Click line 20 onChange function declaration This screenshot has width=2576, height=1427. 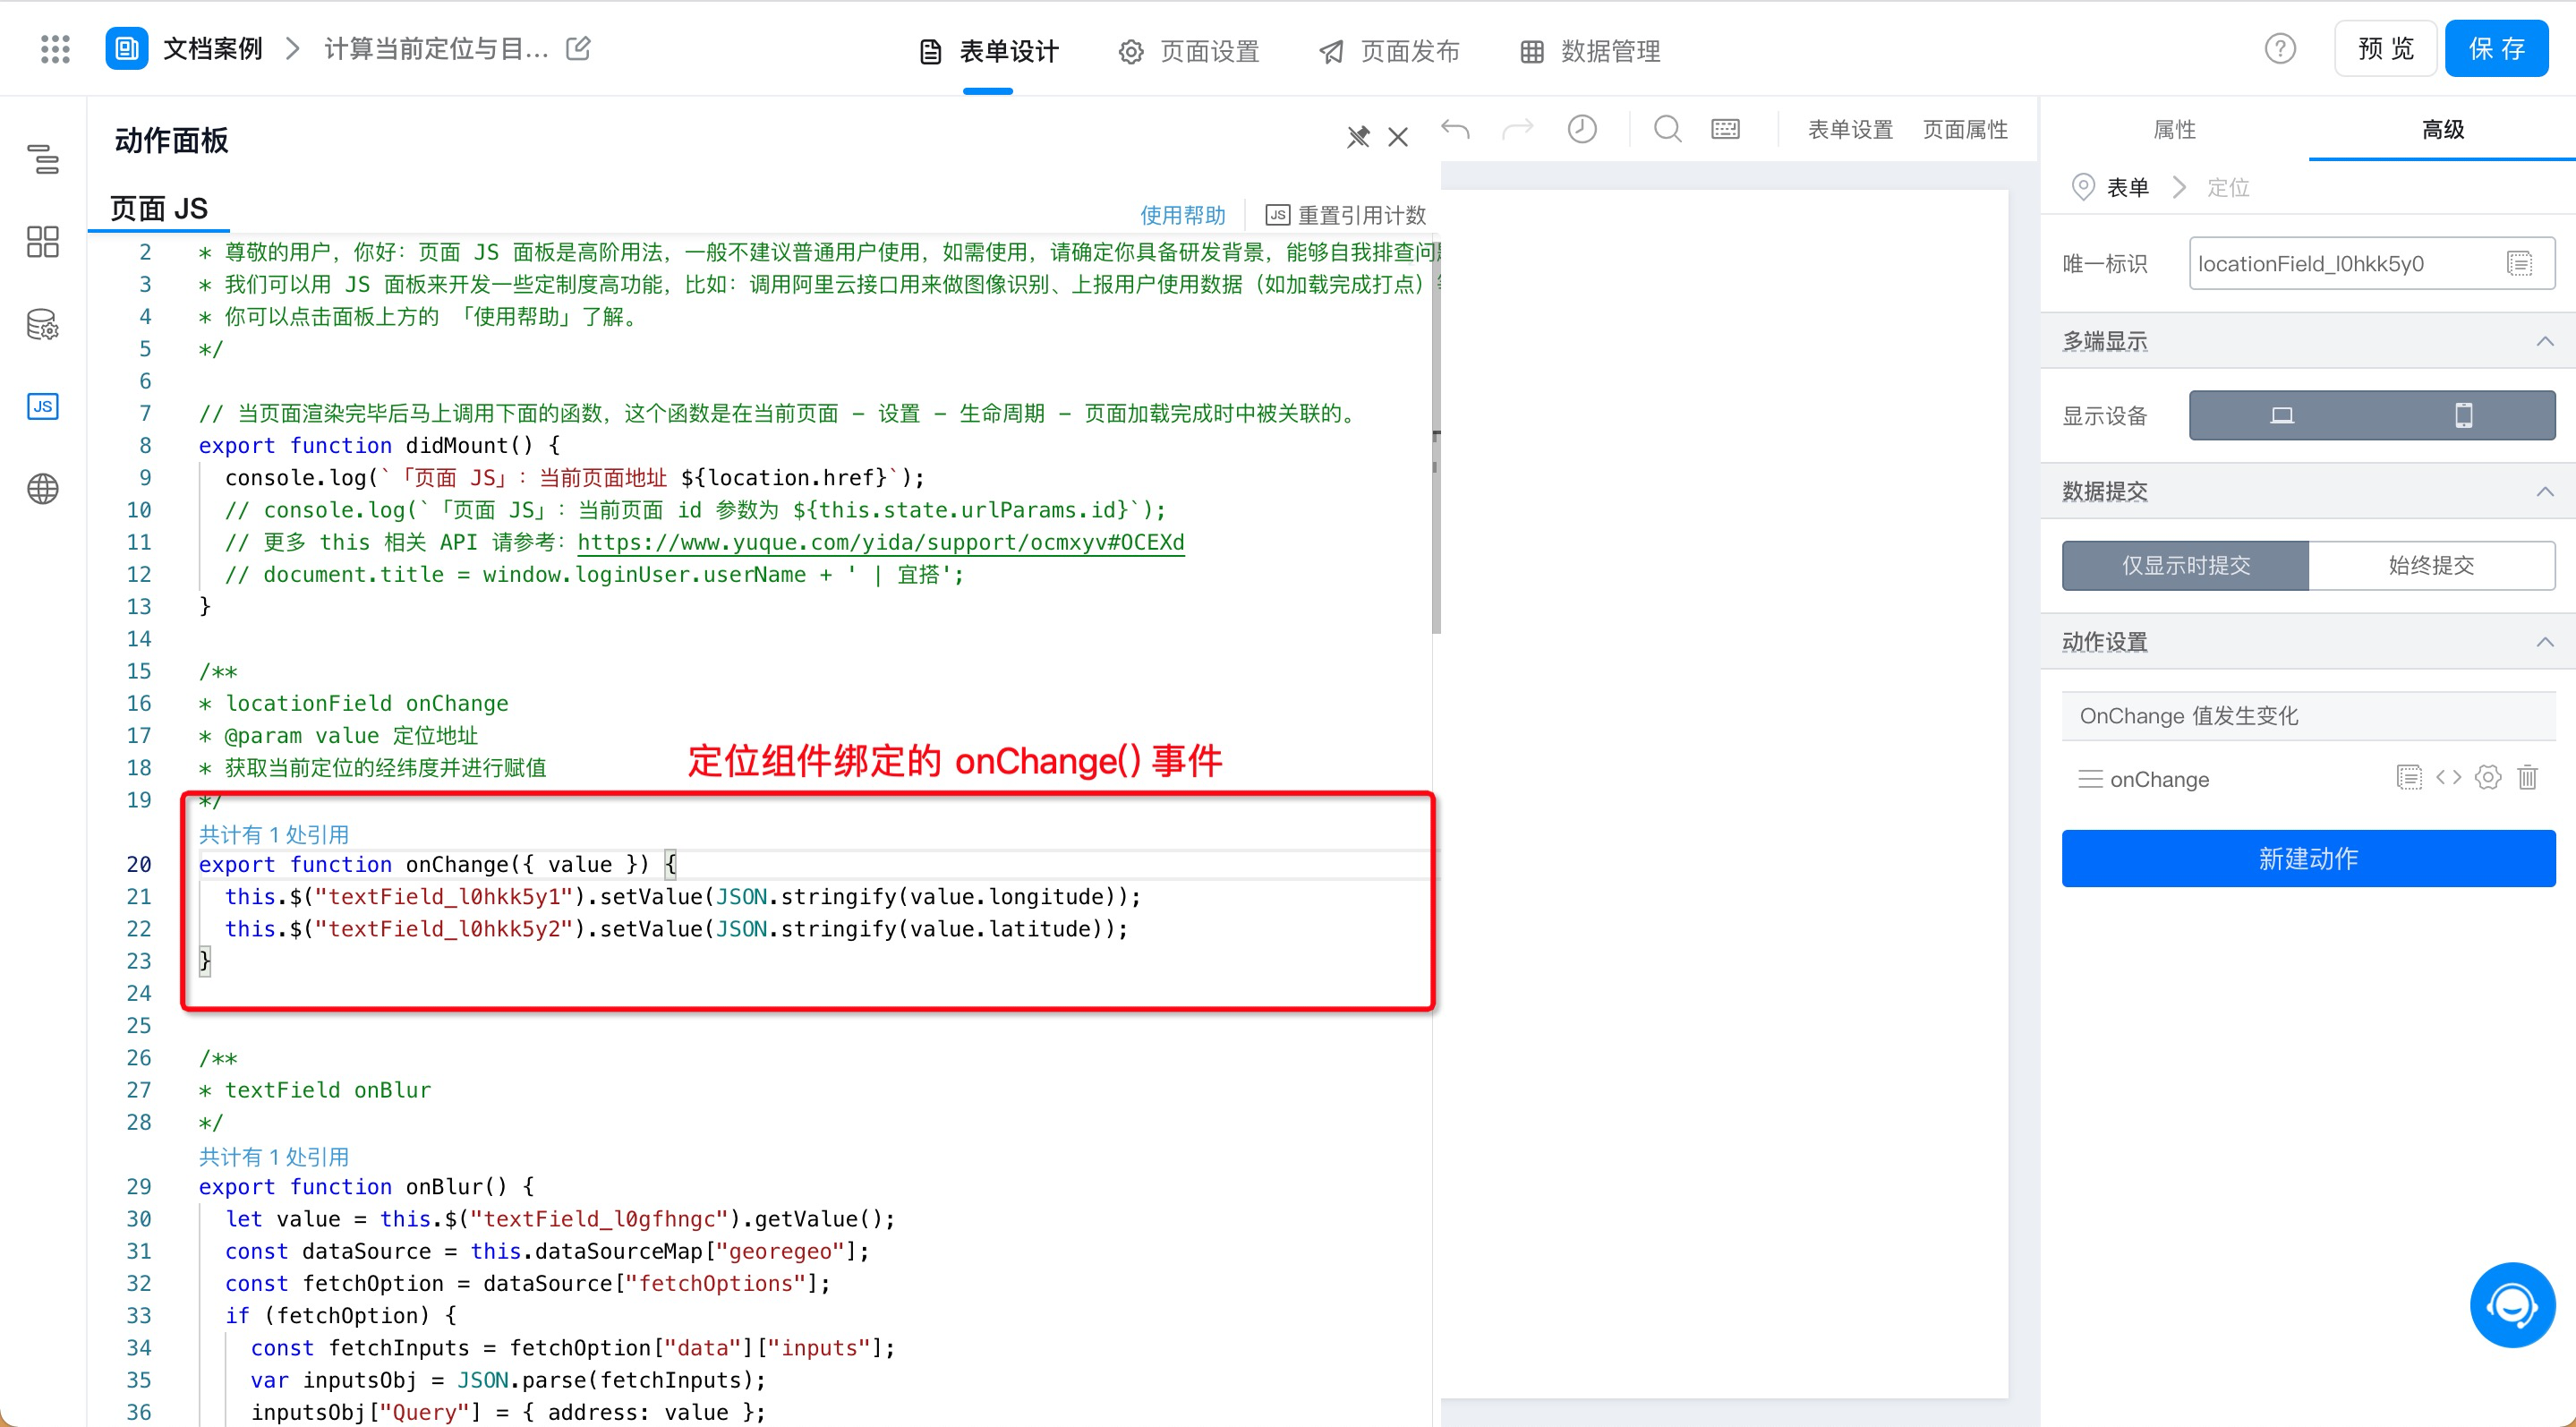click(438, 864)
